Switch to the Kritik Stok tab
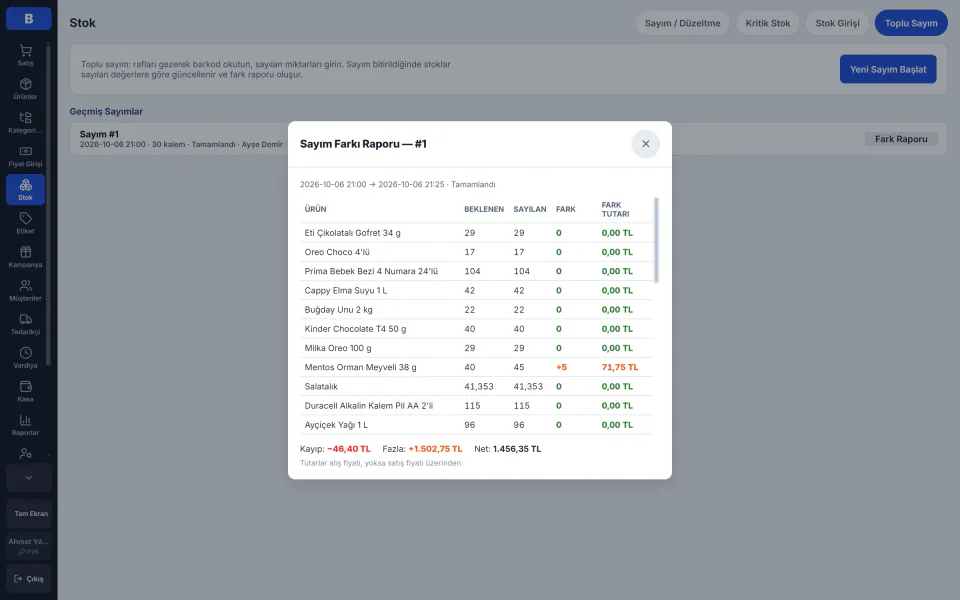This screenshot has width=960, height=600. coord(768,23)
